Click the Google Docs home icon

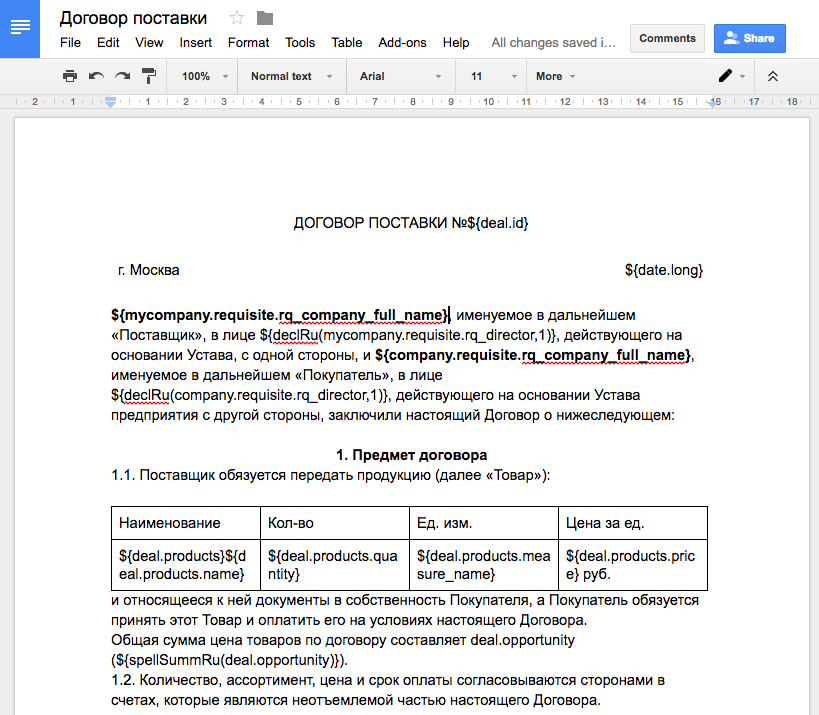click(20, 28)
